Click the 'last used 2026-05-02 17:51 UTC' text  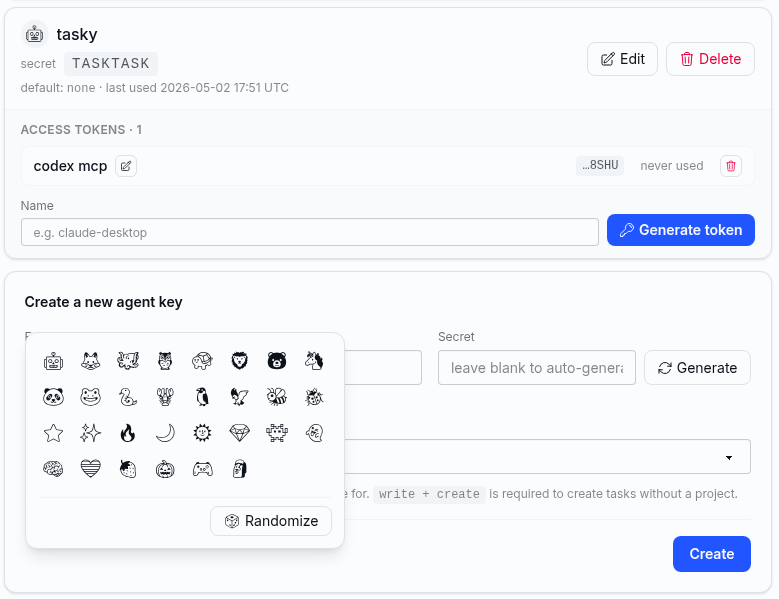click(x=197, y=88)
